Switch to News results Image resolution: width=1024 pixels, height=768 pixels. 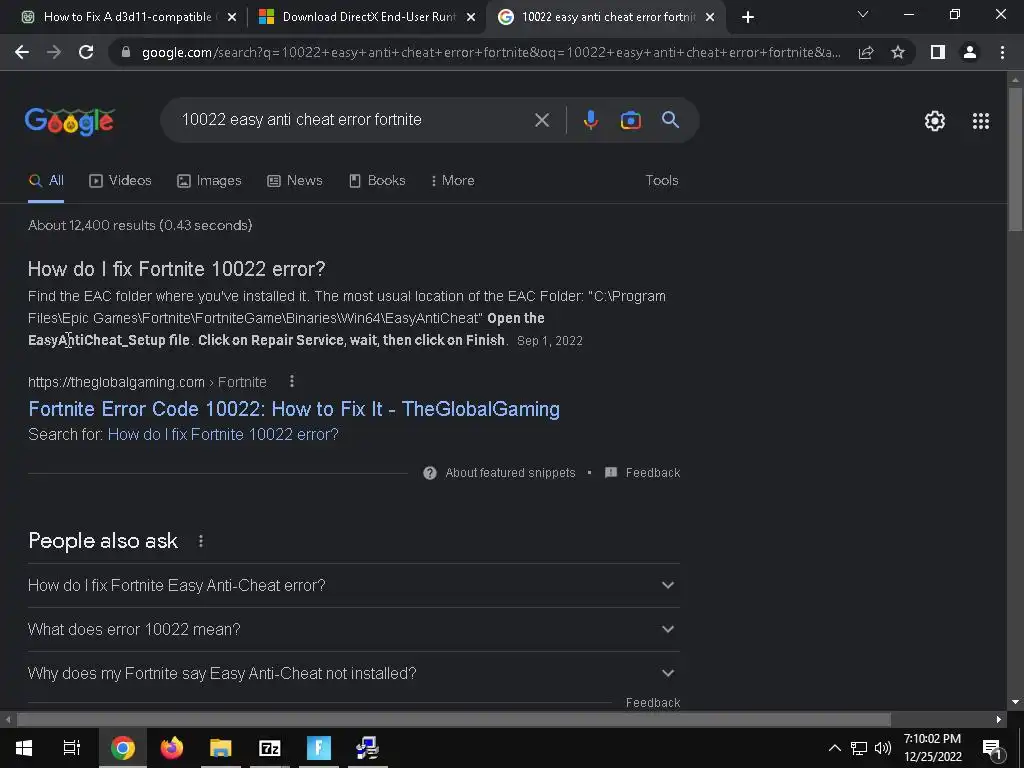[295, 181]
